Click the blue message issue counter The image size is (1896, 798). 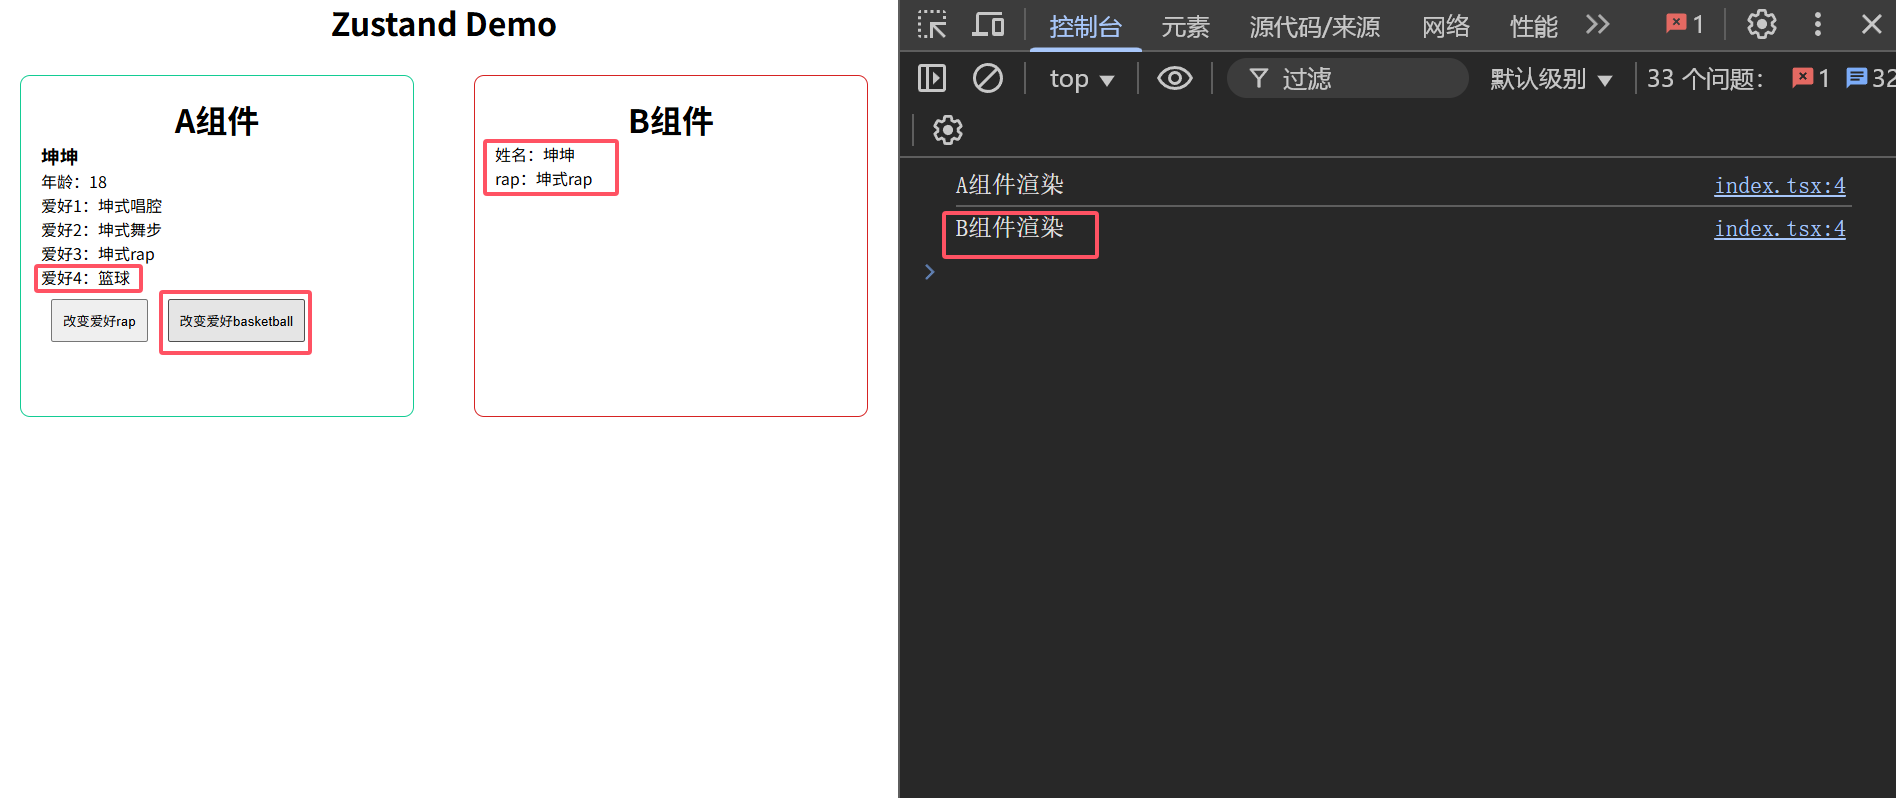tap(1869, 78)
